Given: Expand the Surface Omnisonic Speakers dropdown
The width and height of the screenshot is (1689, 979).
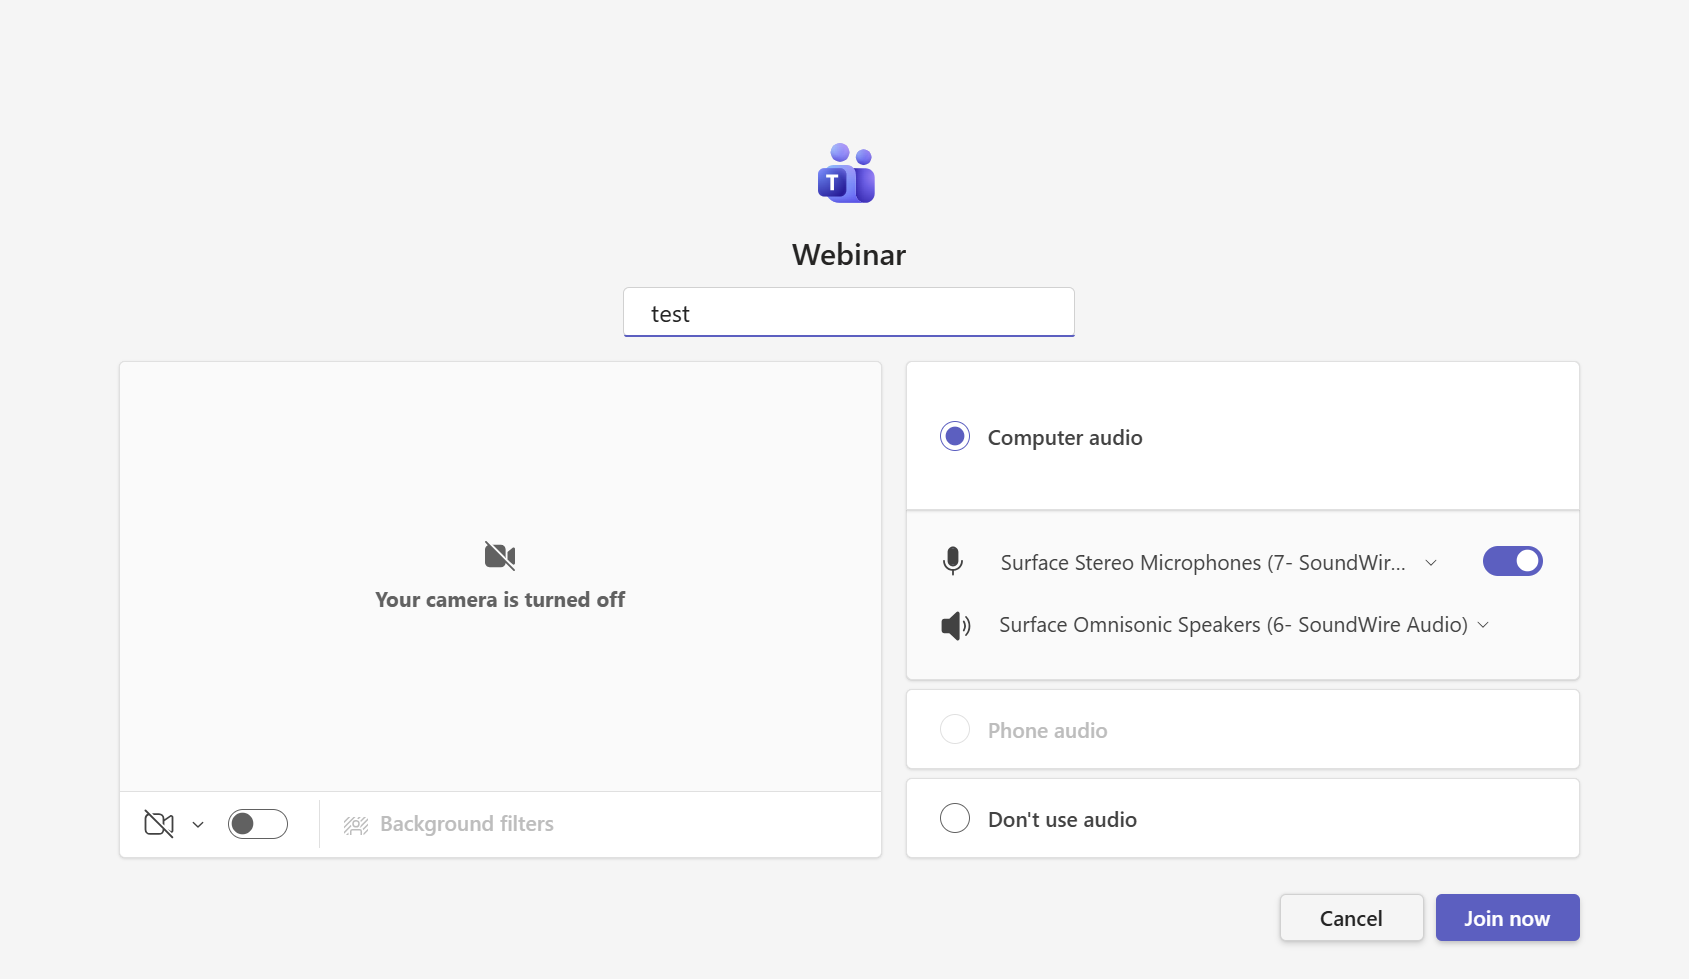Looking at the screenshot, I should point(1483,625).
